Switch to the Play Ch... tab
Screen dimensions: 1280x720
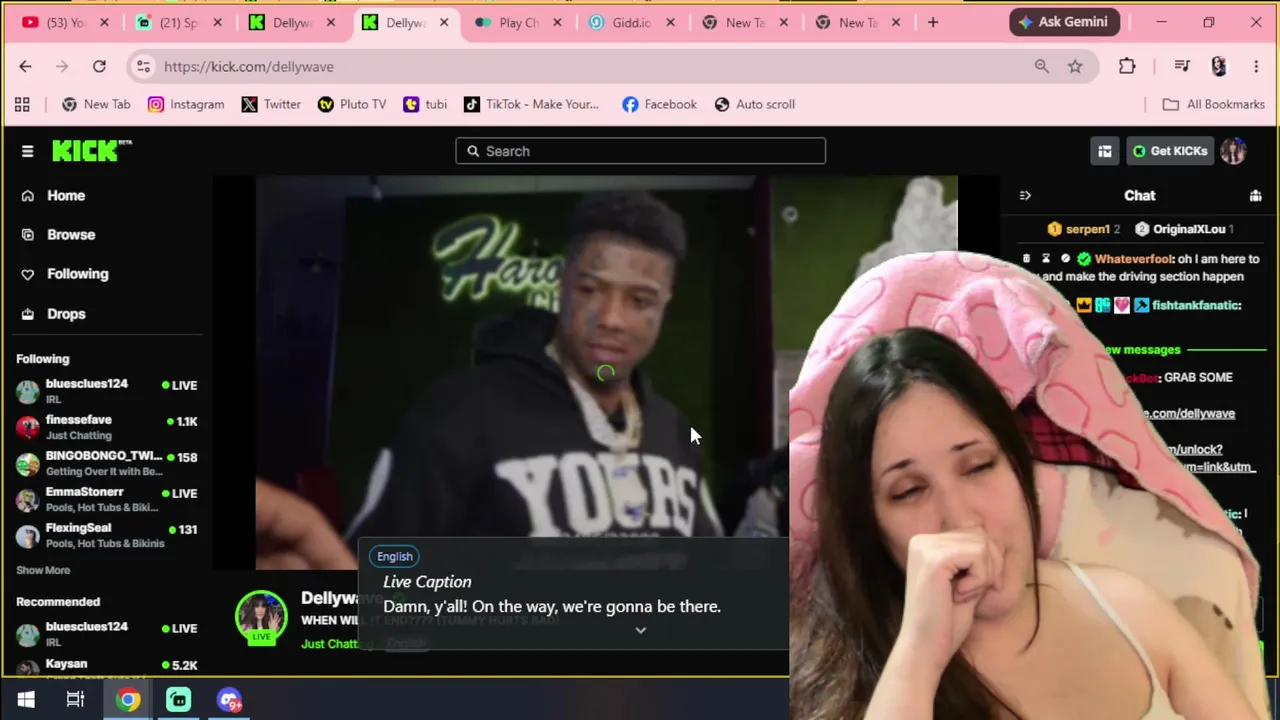(x=517, y=22)
